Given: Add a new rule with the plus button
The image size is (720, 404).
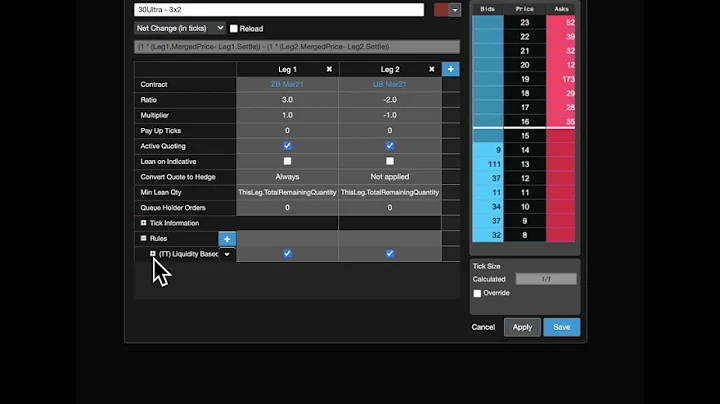Looking at the screenshot, I should click(227, 239).
